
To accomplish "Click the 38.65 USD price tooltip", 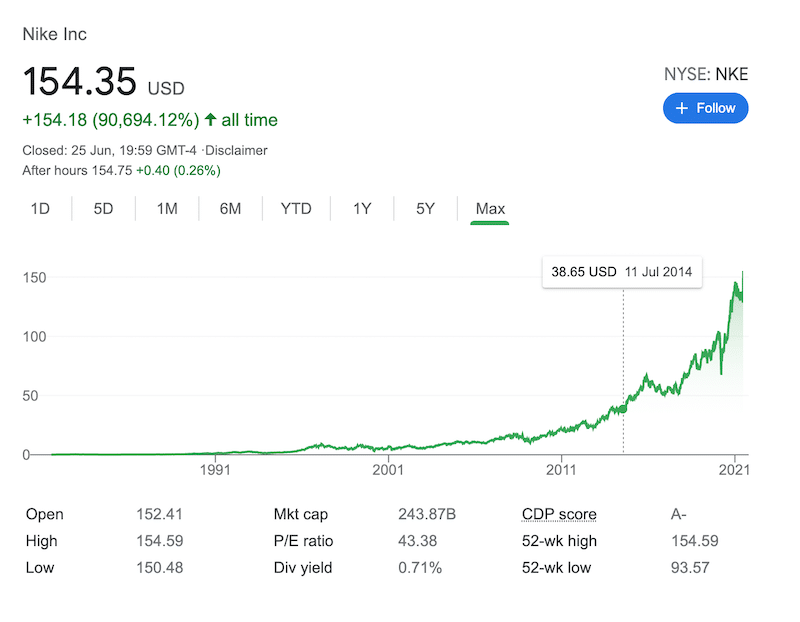I will (x=622, y=272).
